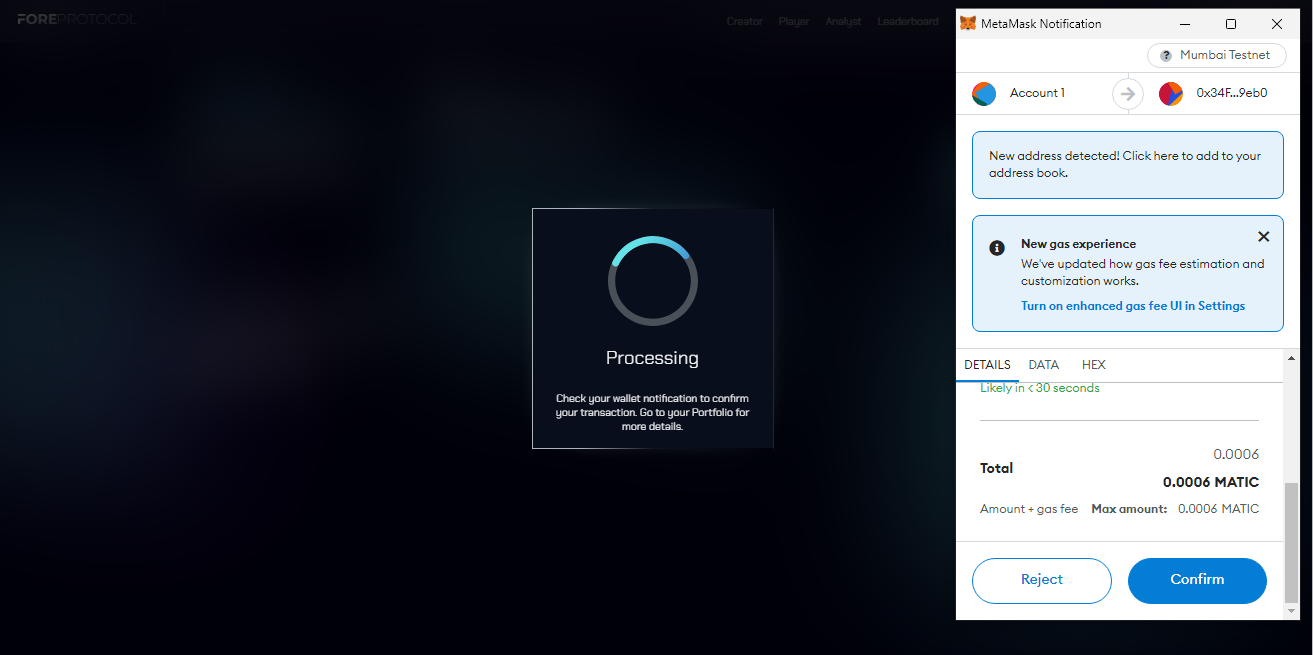Open the Leaderboard menu item

(x=908, y=21)
